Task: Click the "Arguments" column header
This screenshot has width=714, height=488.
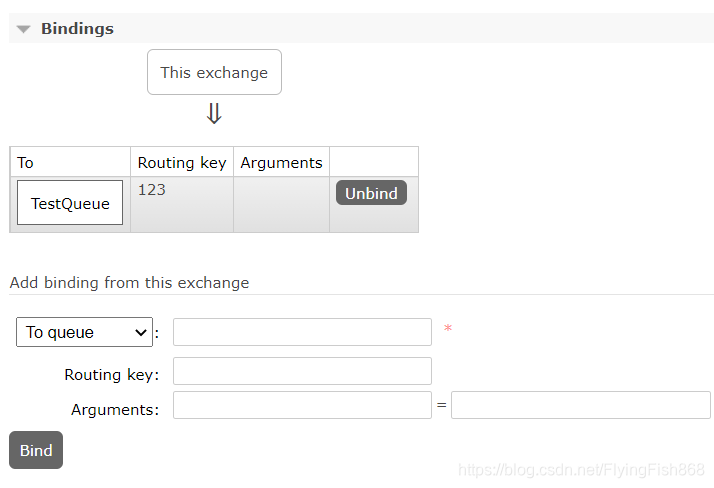Action: [x=281, y=162]
